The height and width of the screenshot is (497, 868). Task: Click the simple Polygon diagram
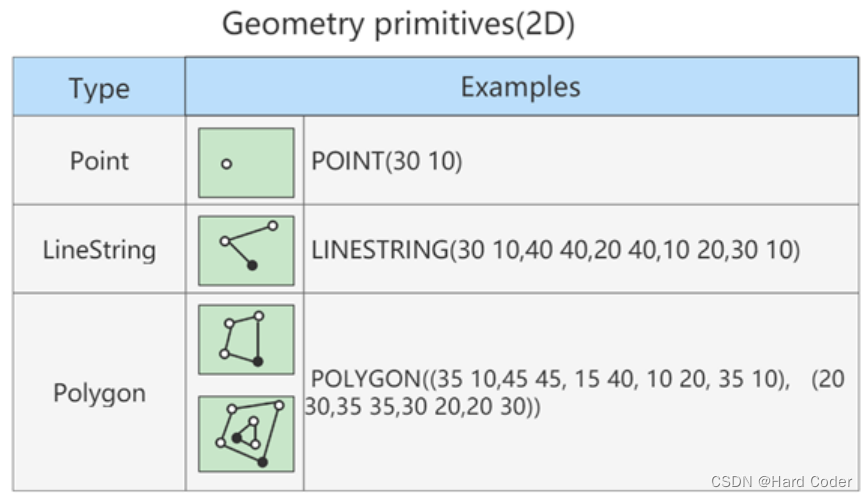click(x=246, y=339)
